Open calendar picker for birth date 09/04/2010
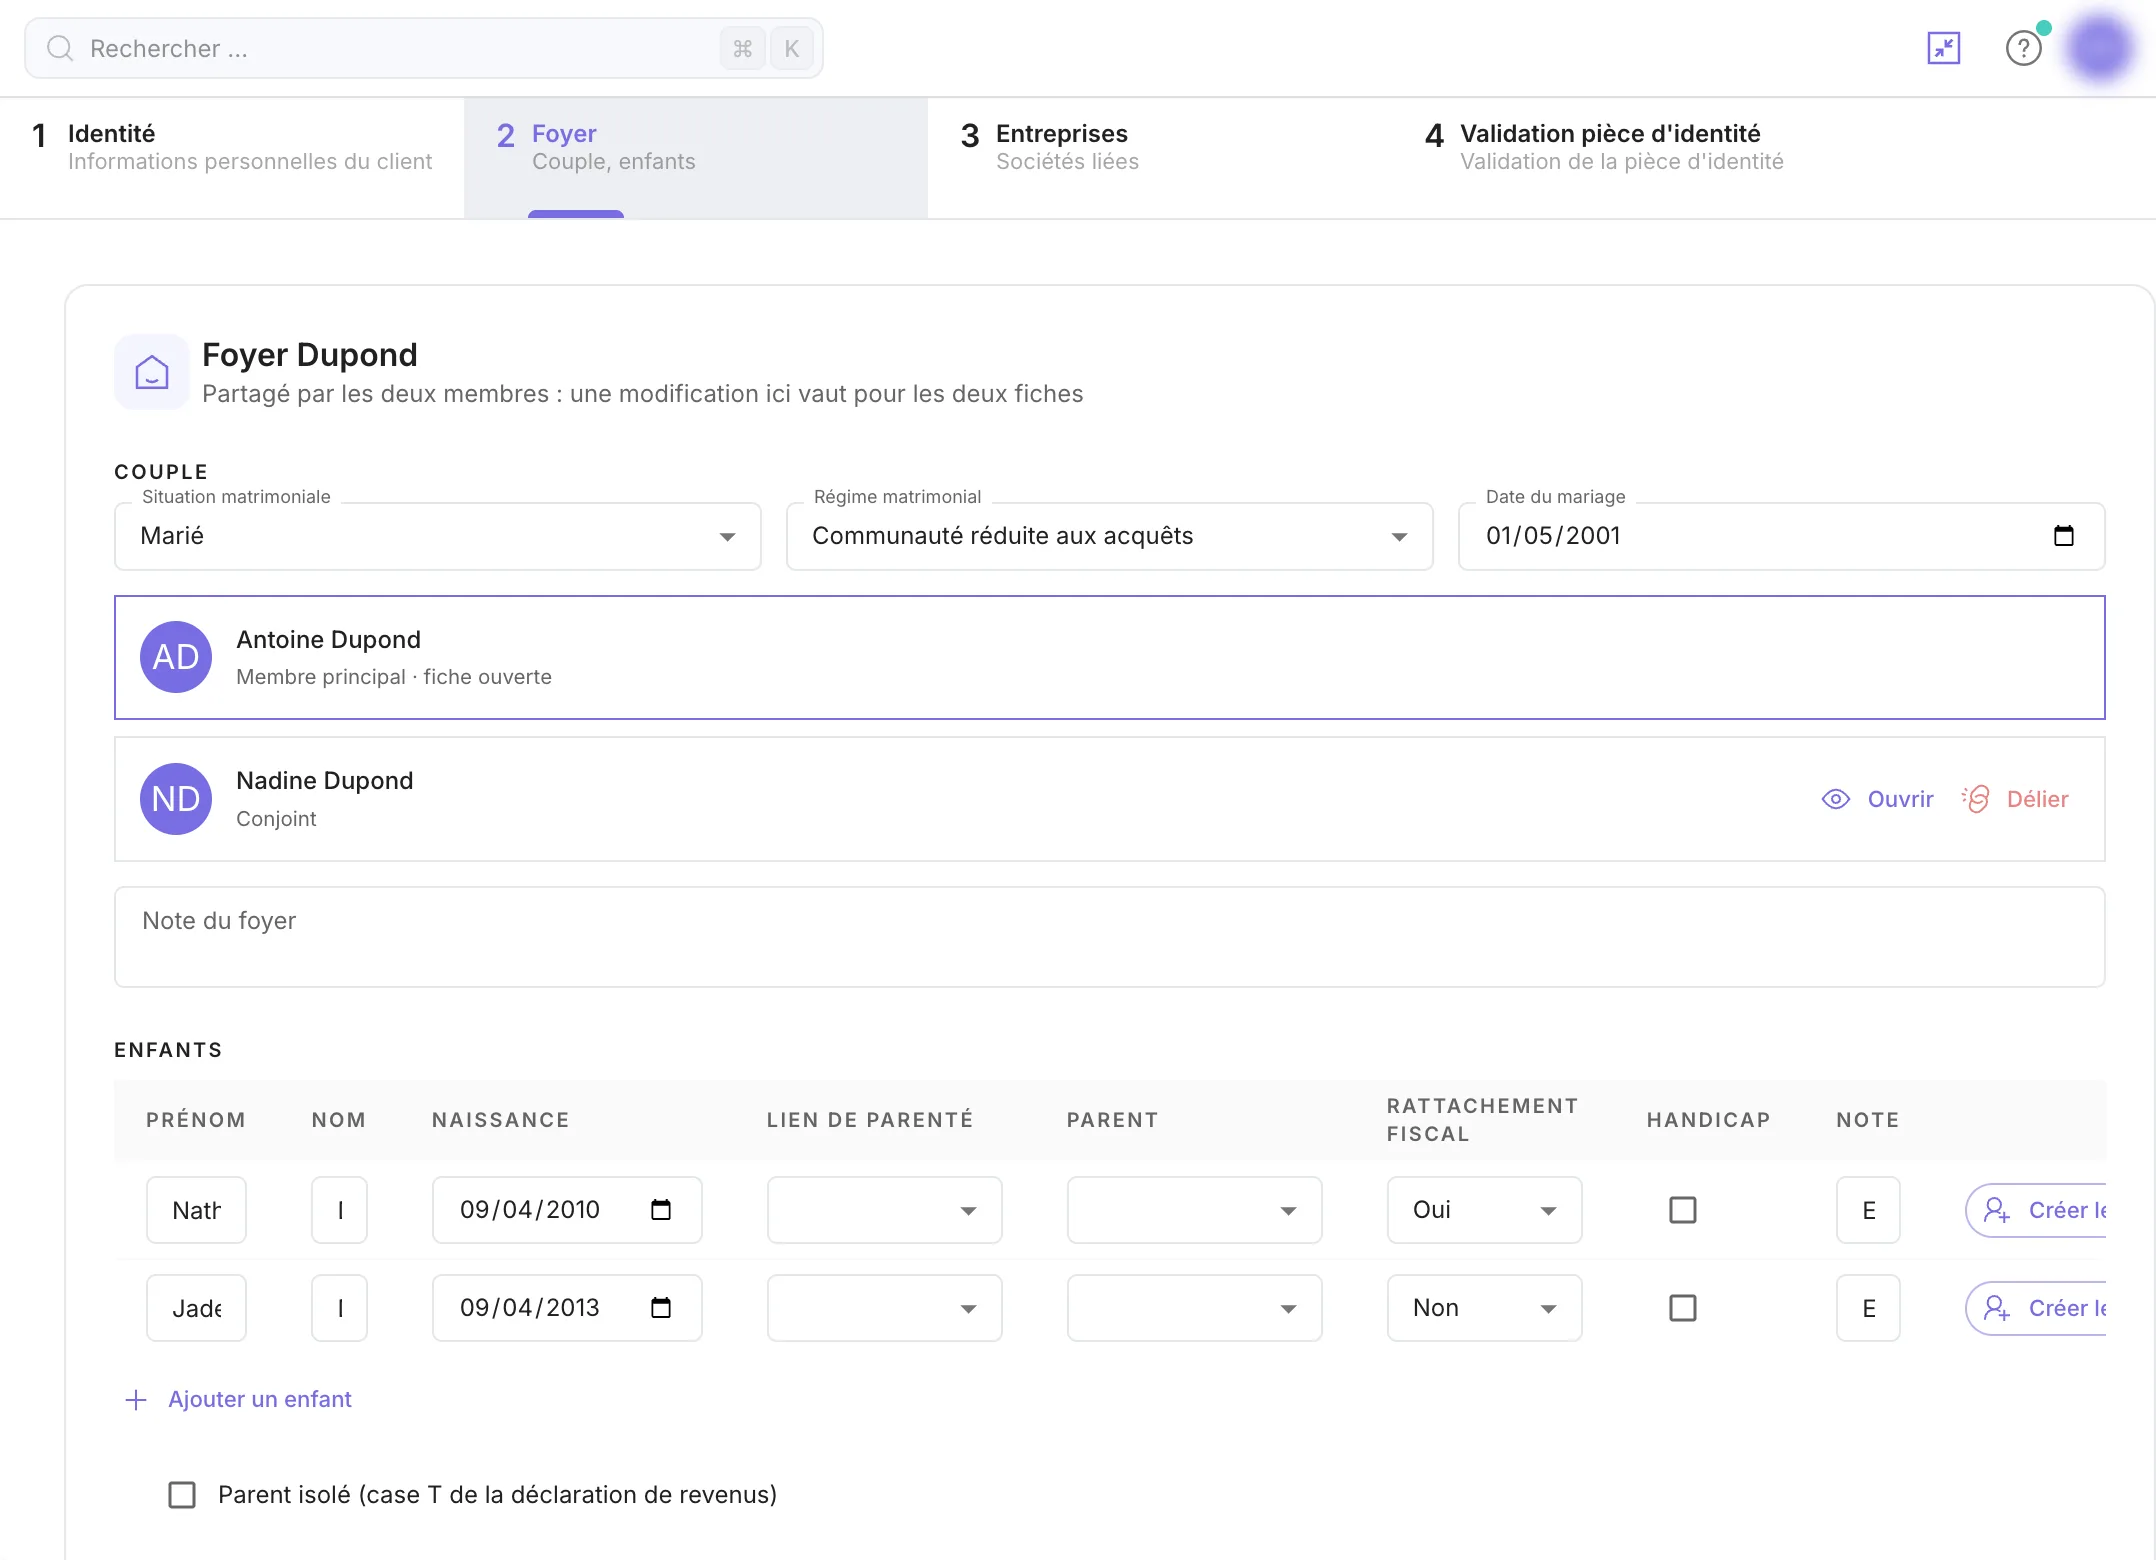 click(661, 1210)
